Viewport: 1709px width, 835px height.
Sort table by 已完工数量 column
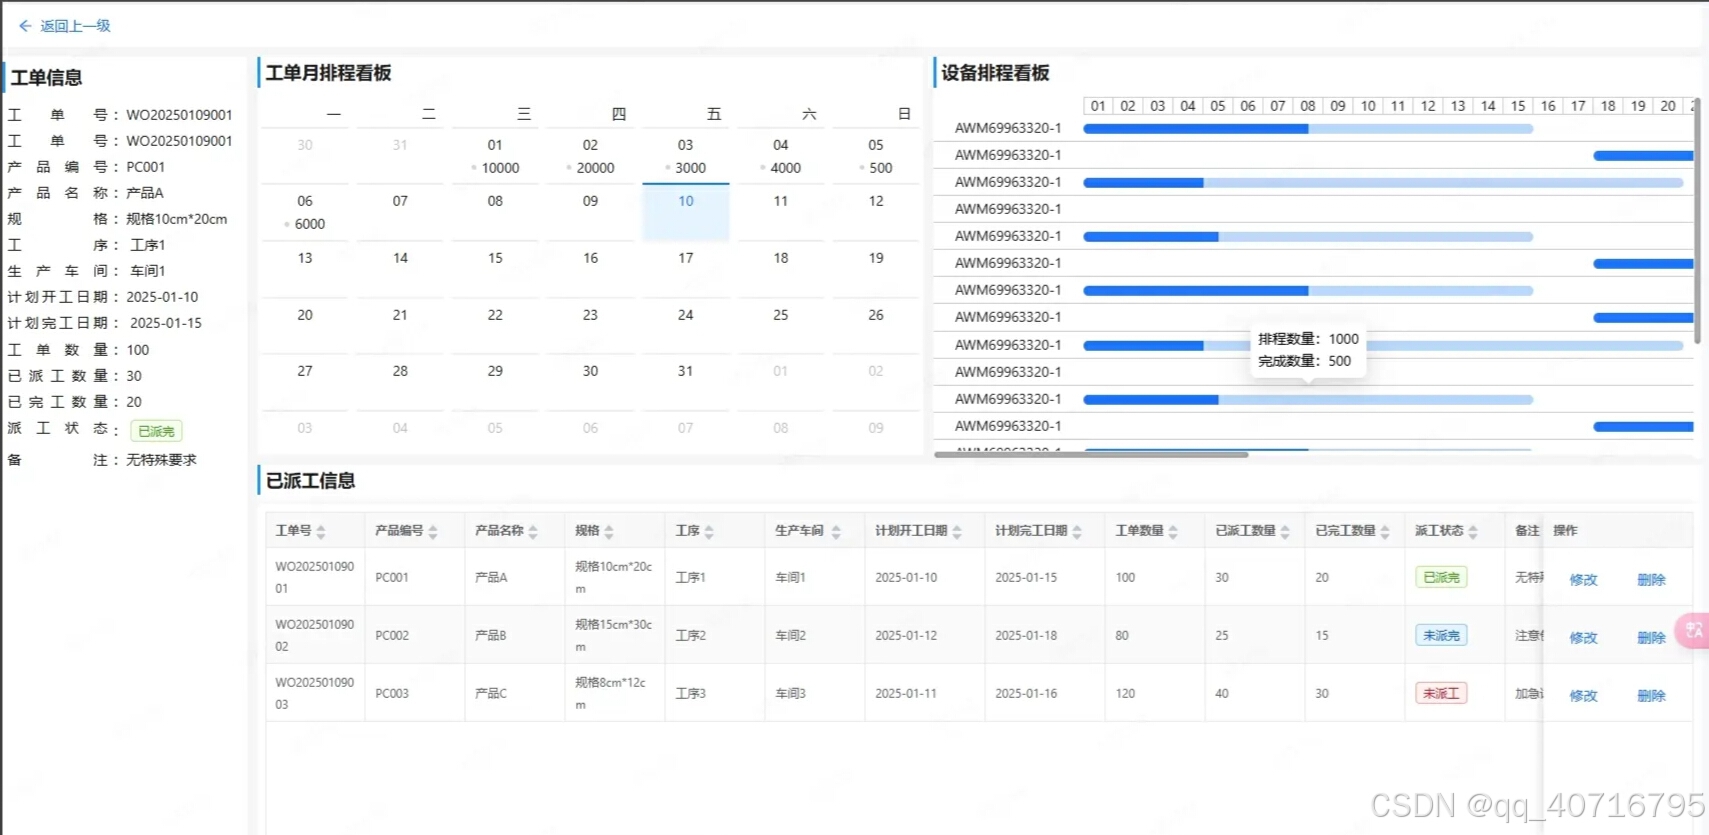[1385, 532]
